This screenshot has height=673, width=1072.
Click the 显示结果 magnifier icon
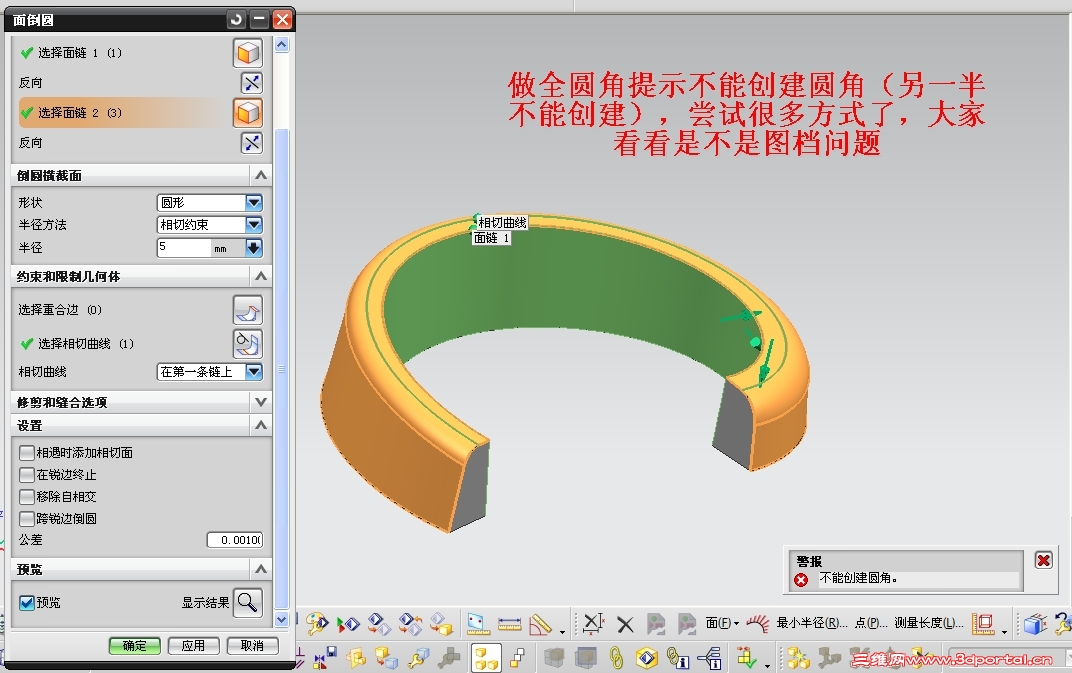click(x=247, y=603)
